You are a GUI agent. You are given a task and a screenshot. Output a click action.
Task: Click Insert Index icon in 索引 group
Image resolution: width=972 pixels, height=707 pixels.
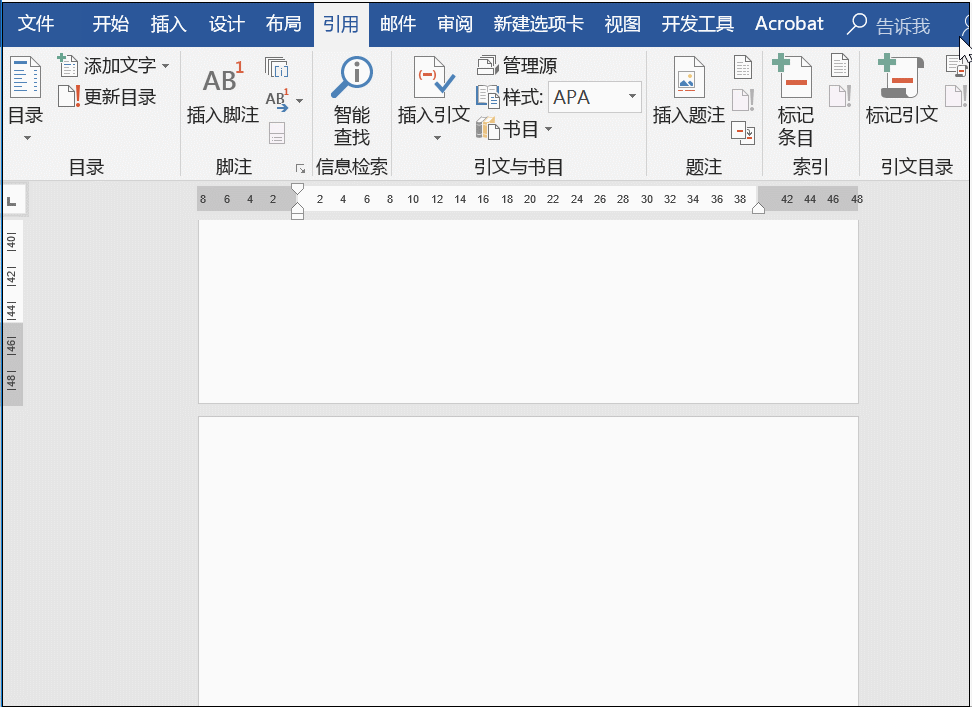839,65
